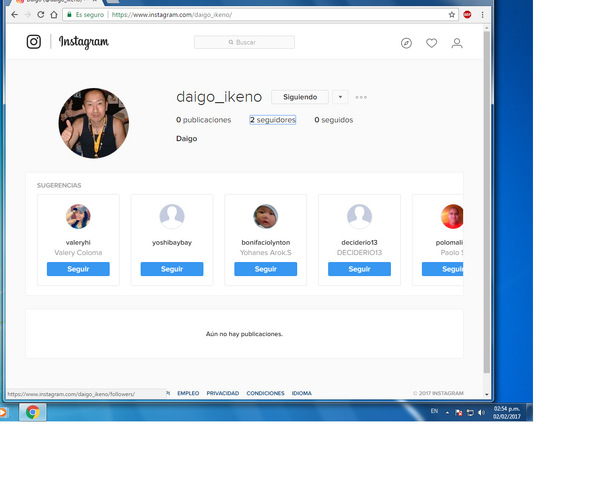
Task: Click the DECIDERIO13 full name text
Action: click(359, 253)
